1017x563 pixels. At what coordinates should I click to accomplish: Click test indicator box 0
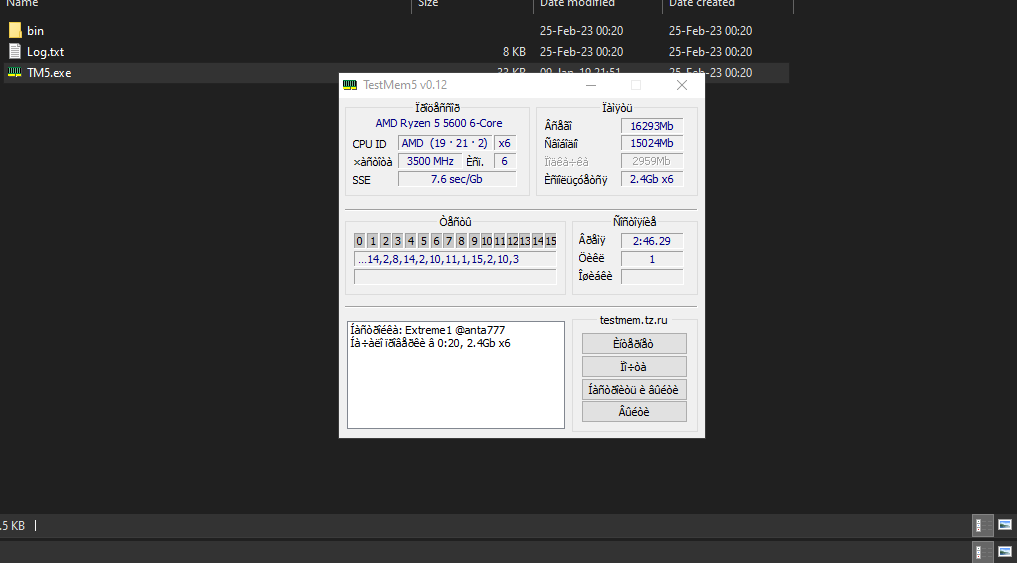coord(359,241)
